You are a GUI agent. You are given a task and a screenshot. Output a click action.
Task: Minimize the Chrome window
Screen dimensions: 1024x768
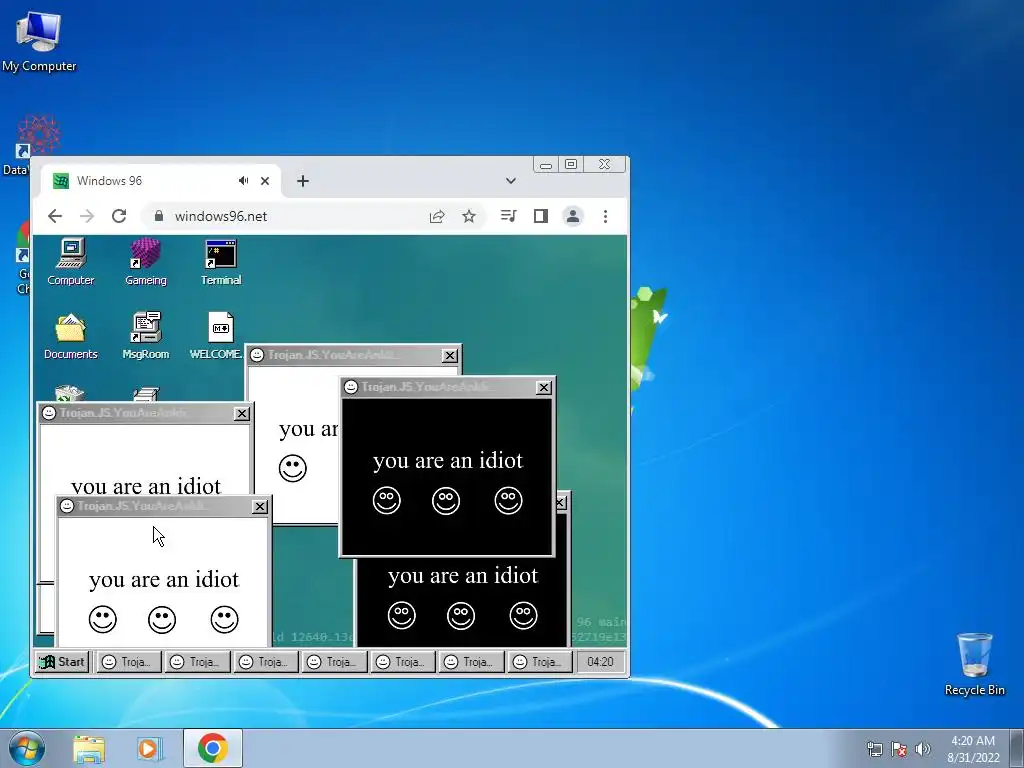point(546,165)
